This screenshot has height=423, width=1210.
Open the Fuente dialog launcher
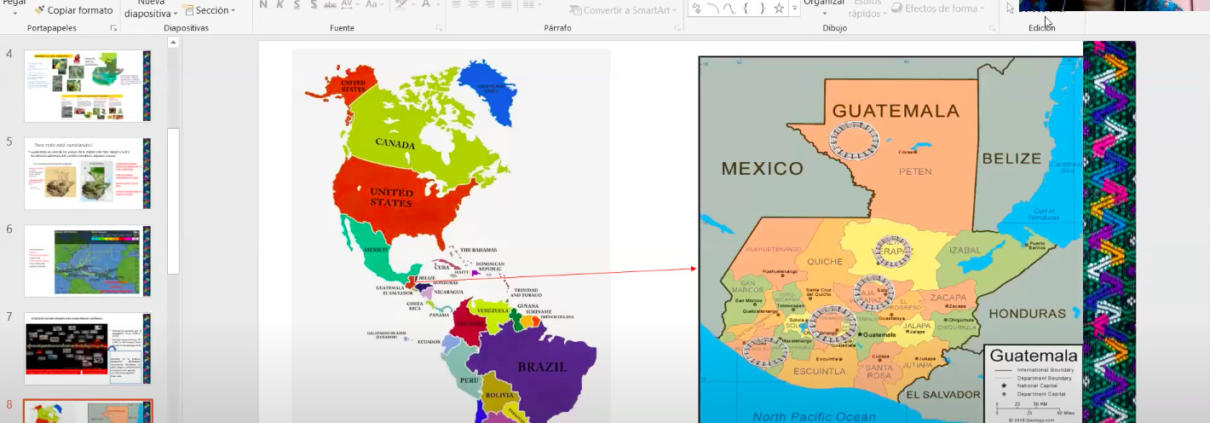(440, 29)
